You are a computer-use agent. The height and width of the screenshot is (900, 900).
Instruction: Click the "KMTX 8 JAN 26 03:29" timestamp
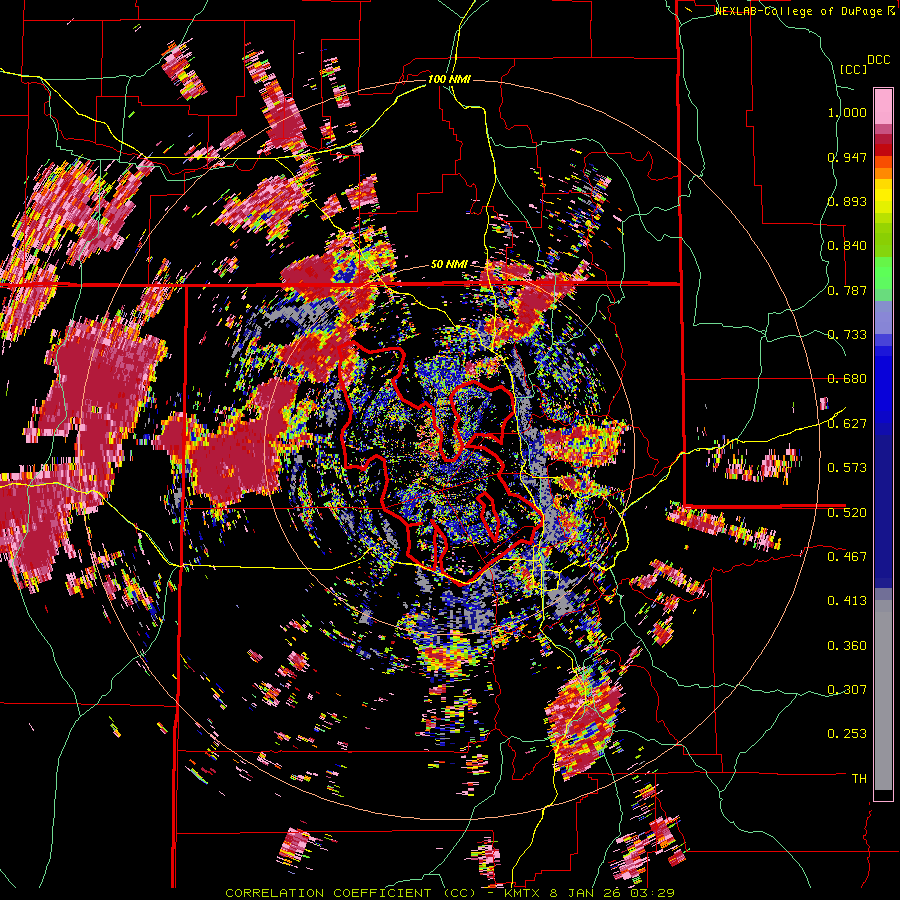pyautogui.click(x=589, y=893)
